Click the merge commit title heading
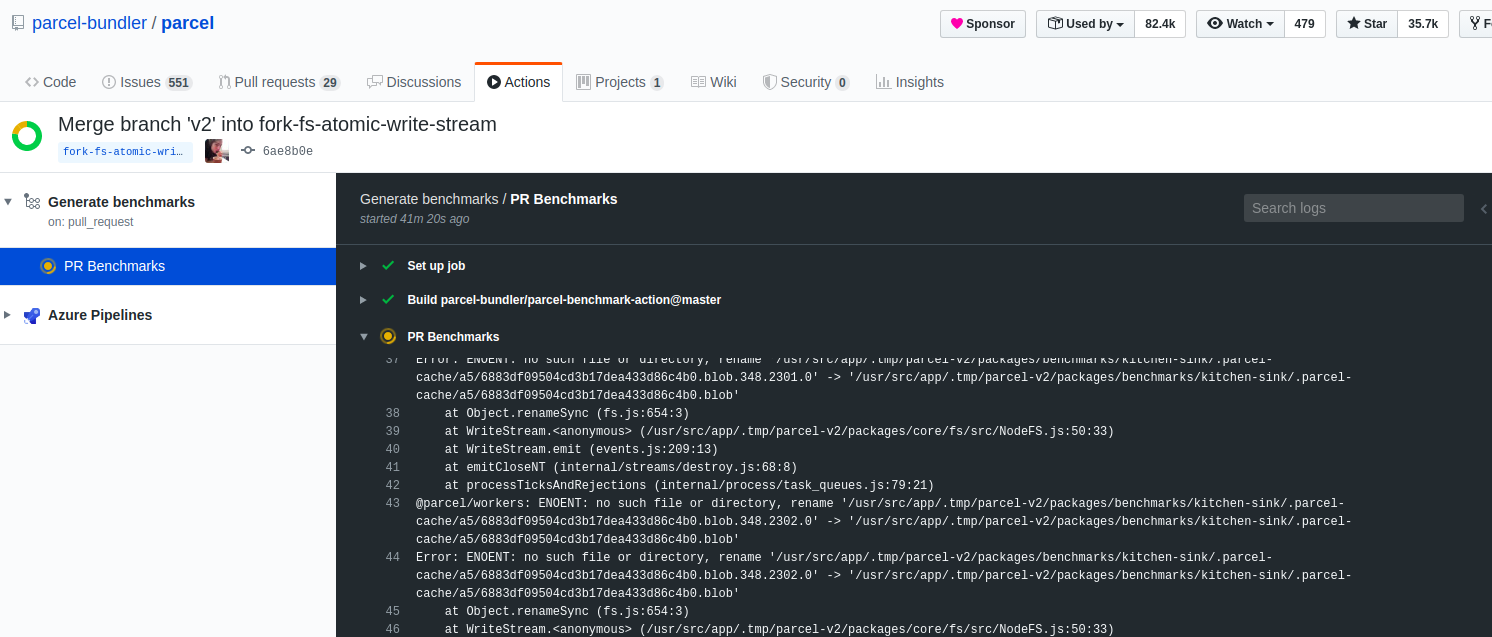 [x=277, y=125]
